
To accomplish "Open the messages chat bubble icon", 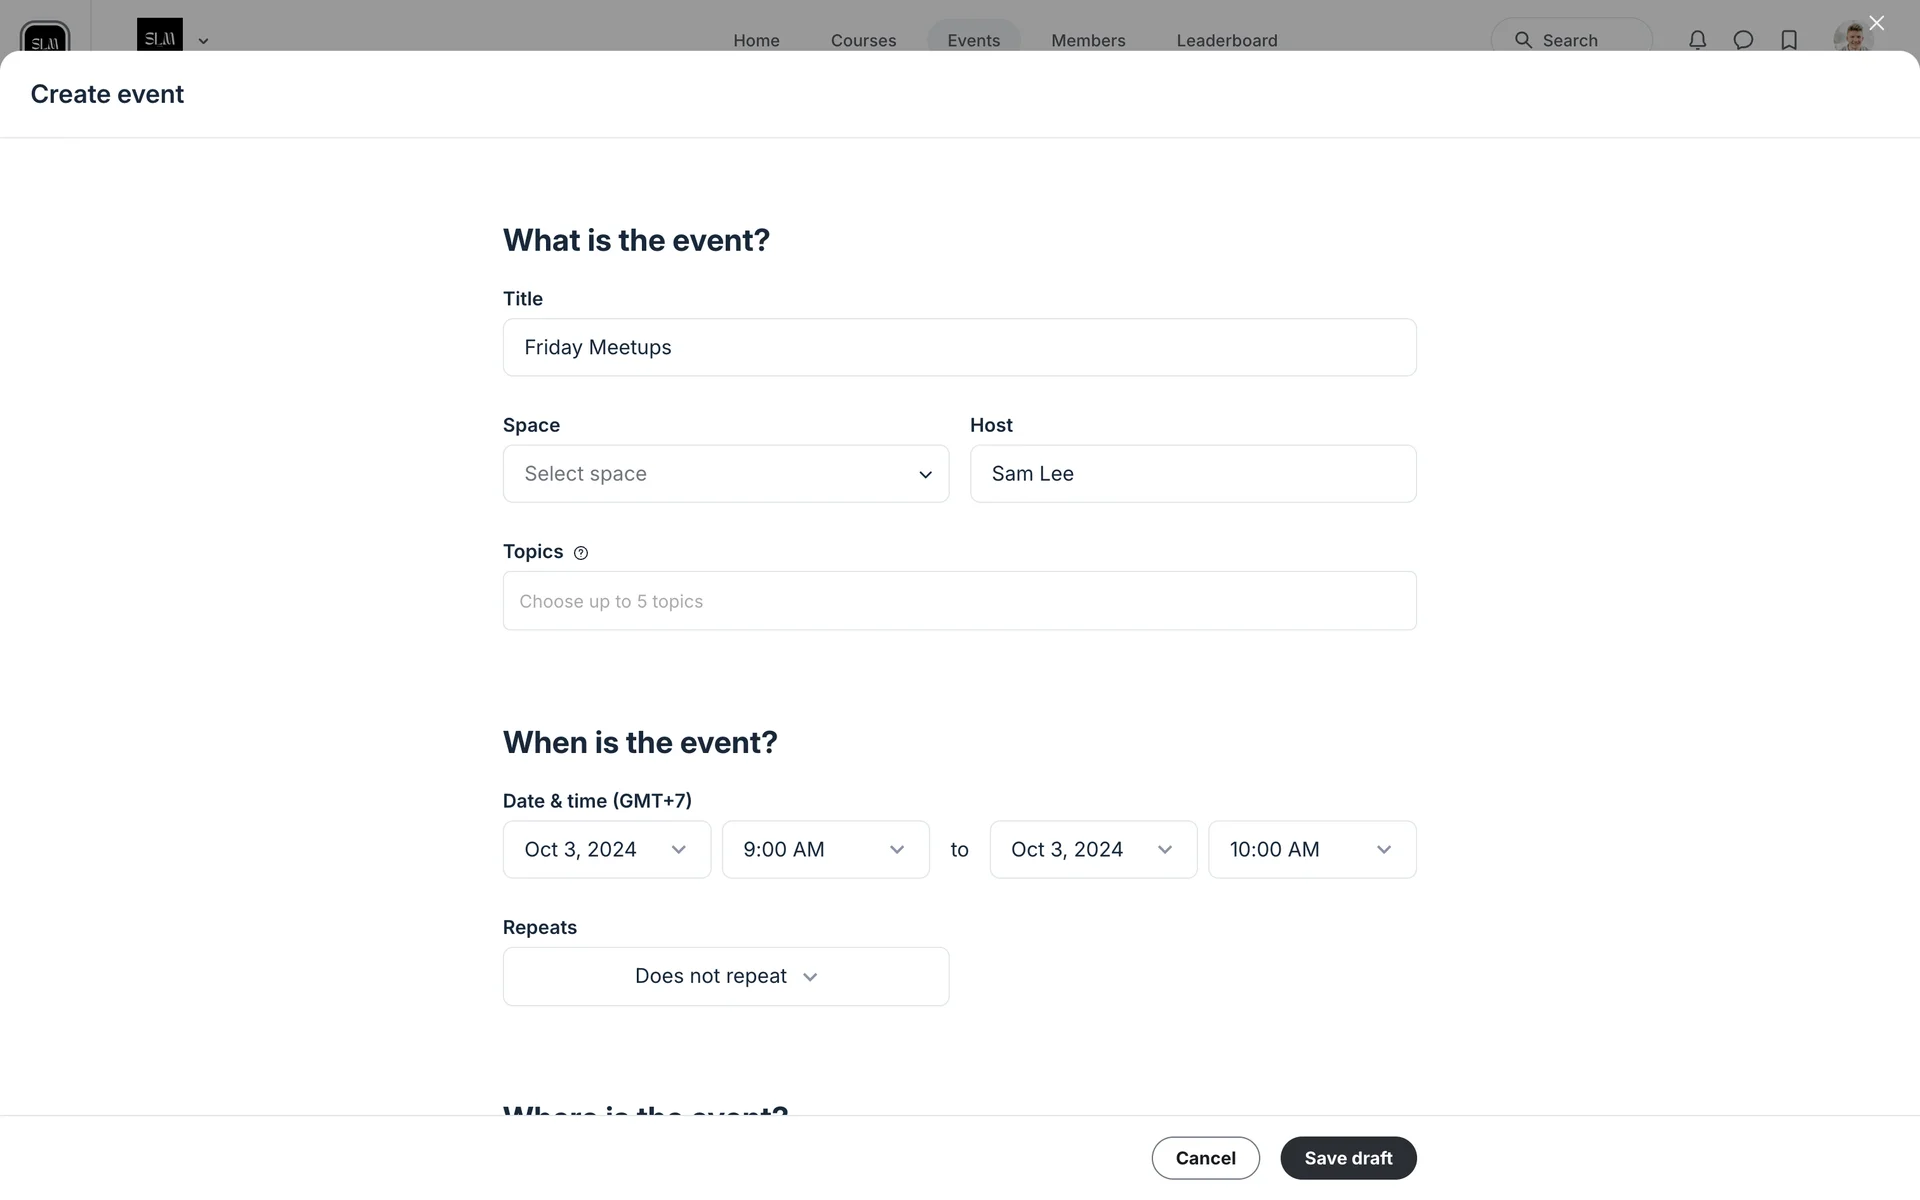I will click(1743, 40).
